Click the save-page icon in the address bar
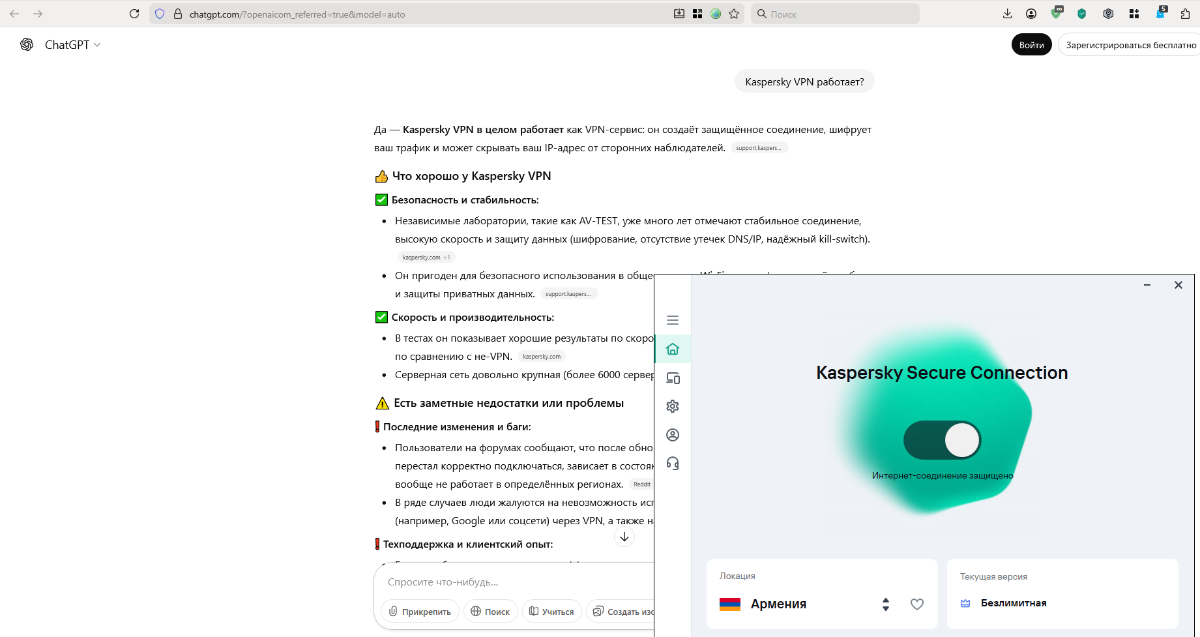This screenshot has height=637, width=1200. point(679,14)
